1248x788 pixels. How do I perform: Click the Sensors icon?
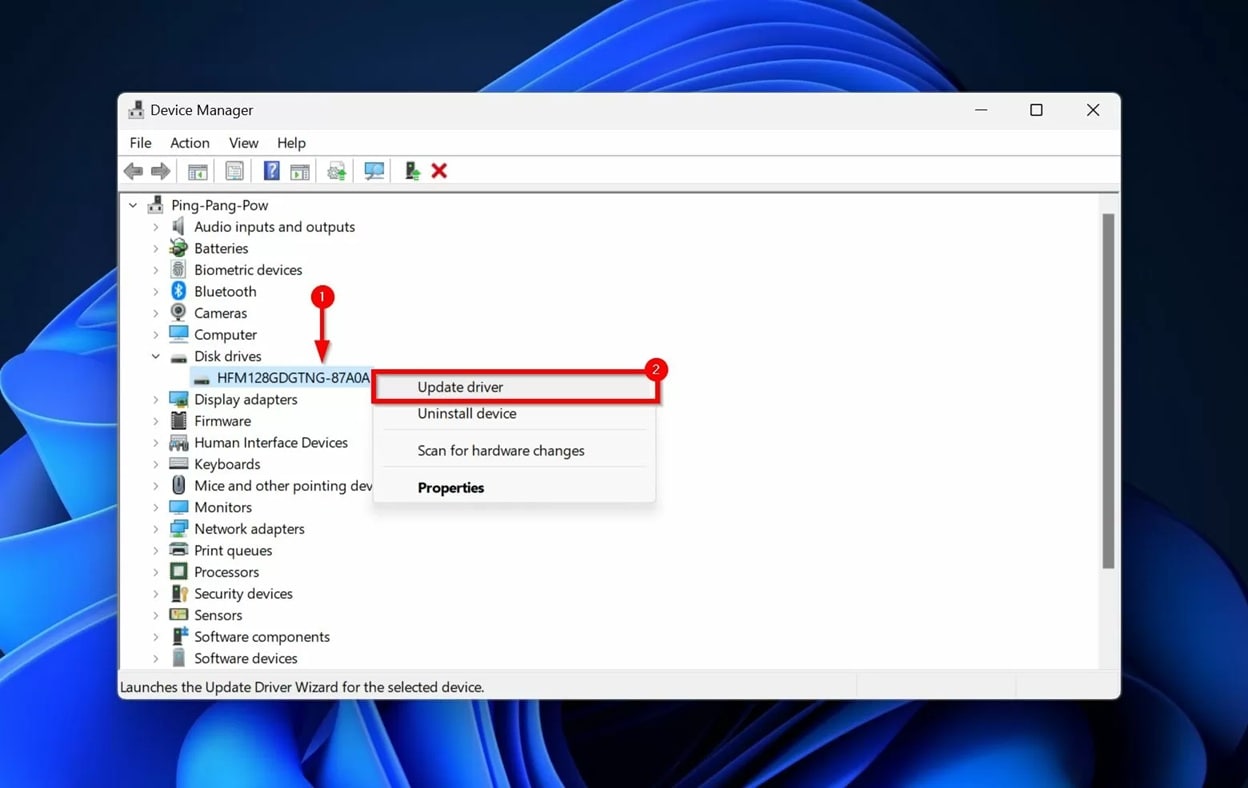point(178,615)
